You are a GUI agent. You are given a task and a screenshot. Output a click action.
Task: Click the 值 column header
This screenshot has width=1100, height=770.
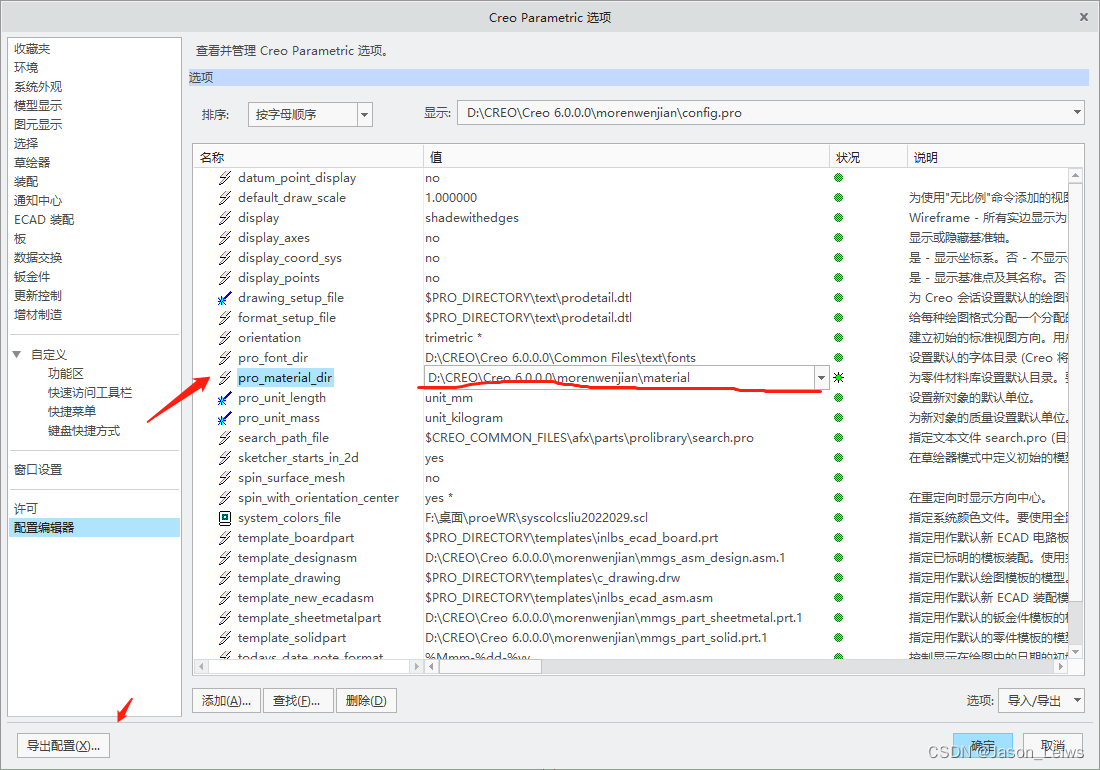[x=626, y=157]
